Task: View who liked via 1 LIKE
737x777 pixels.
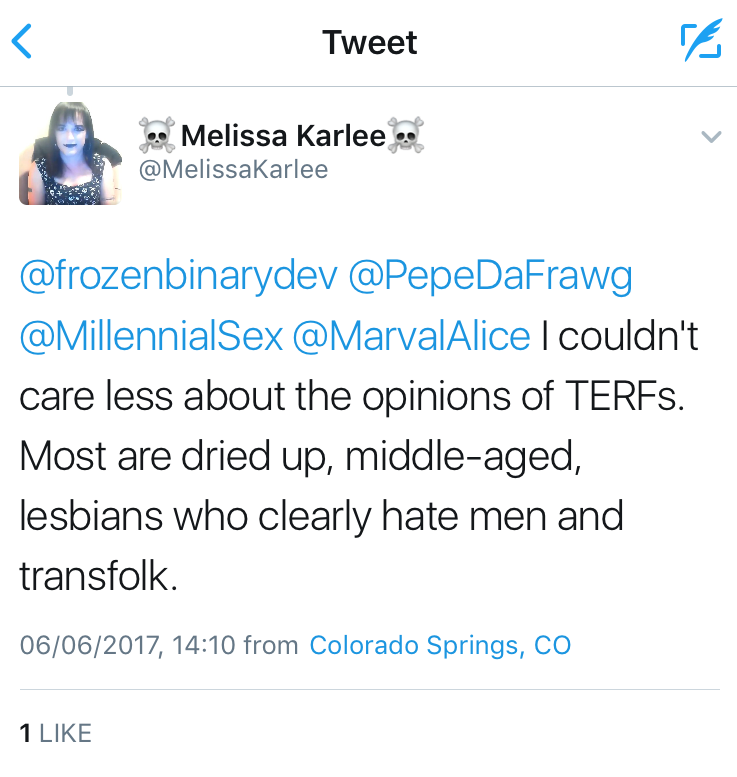Action: pyautogui.click(x=56, y=733)
